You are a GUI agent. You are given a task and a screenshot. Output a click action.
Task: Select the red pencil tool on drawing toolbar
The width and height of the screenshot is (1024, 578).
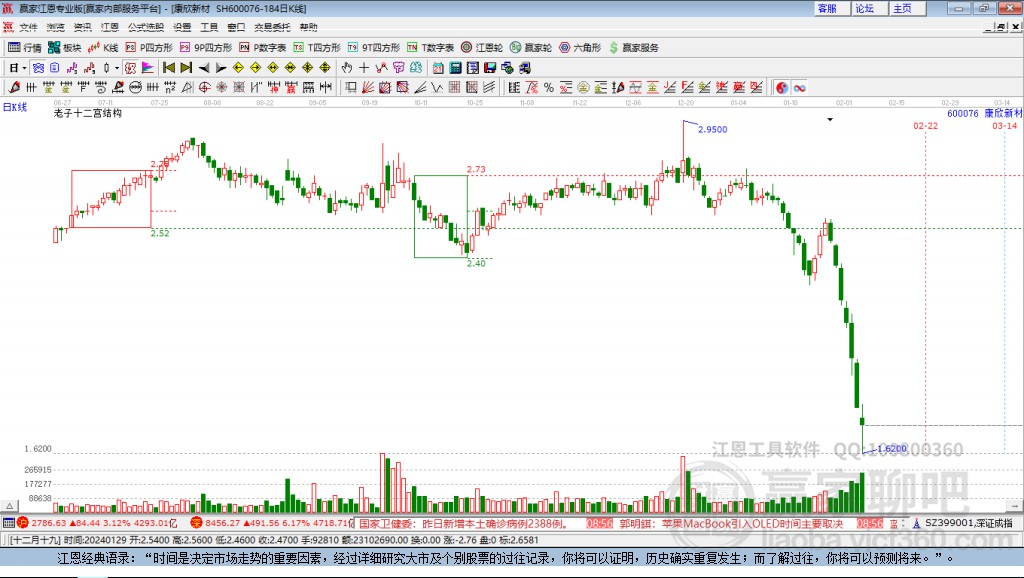(x=14, y=88)
